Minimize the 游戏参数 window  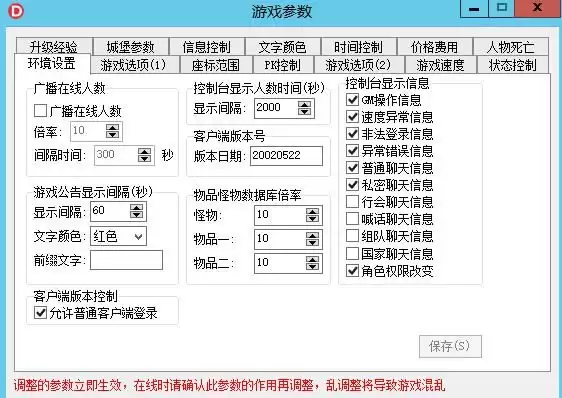[x=474, y=9]
